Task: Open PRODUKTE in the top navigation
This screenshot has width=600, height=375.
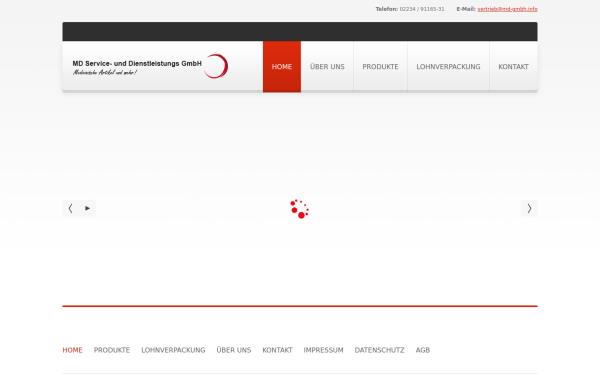Action: click(380, 67)
